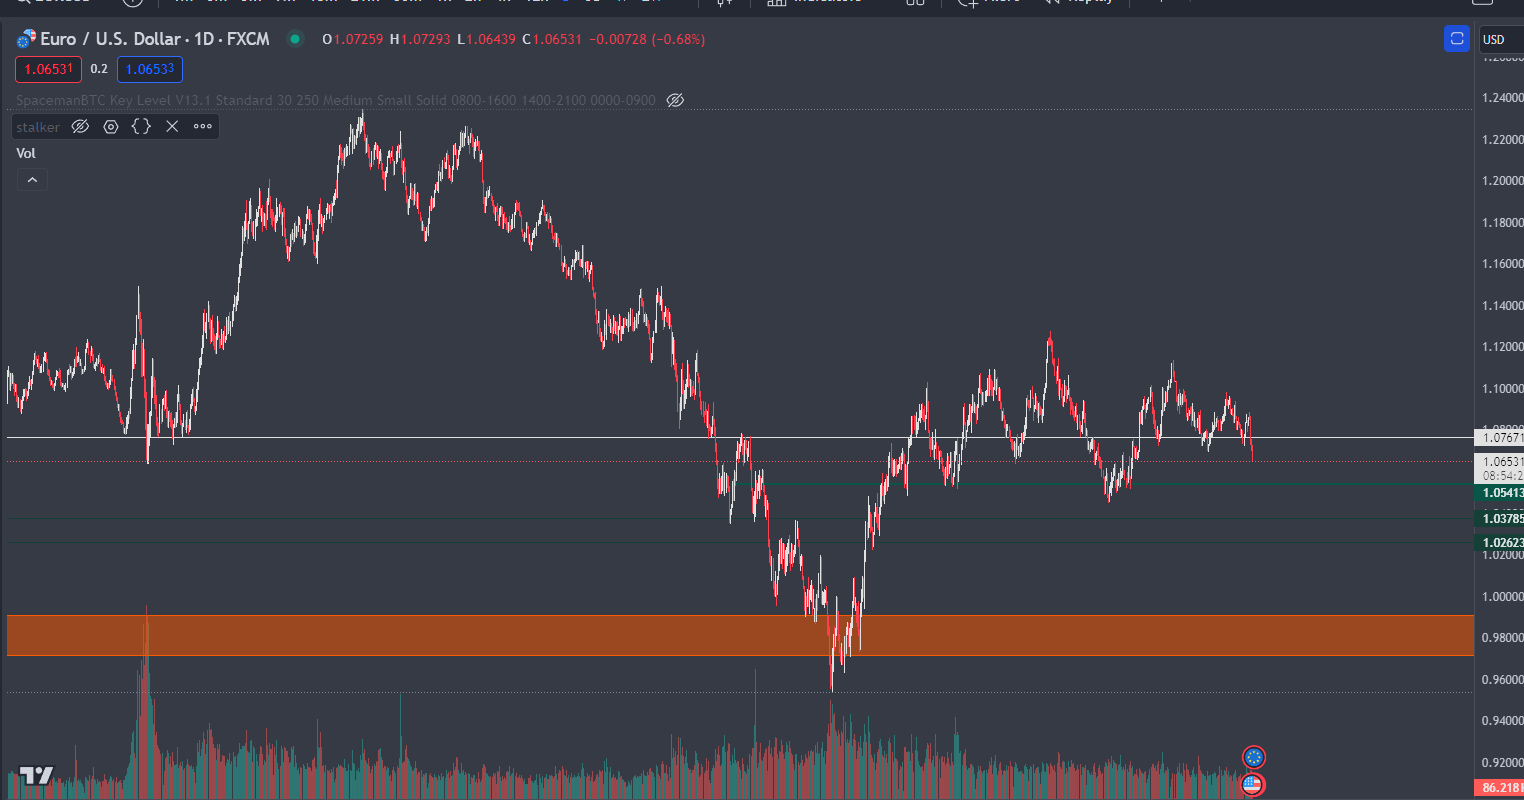Image resolution: width=1524 pixels, height=800 pixels.
Task: Click the TradingView logo on the chart
Action: coord(36,776)
